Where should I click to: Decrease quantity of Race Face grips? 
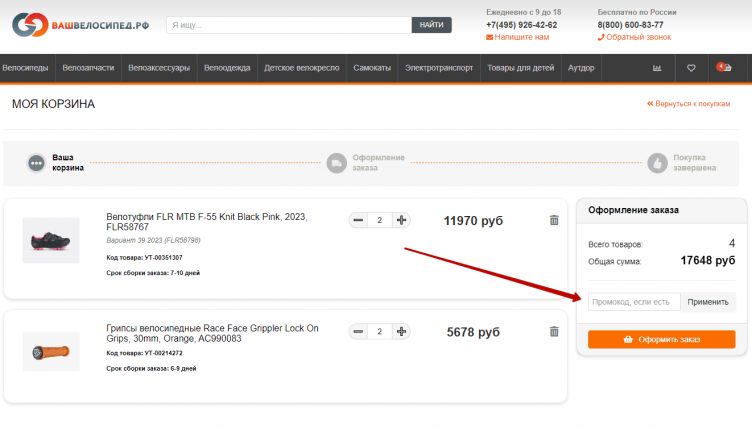[x=358, y=331]
